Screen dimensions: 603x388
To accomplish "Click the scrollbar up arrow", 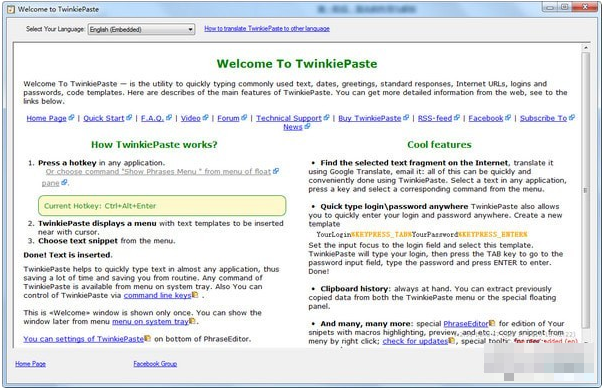I will [586, 48].
